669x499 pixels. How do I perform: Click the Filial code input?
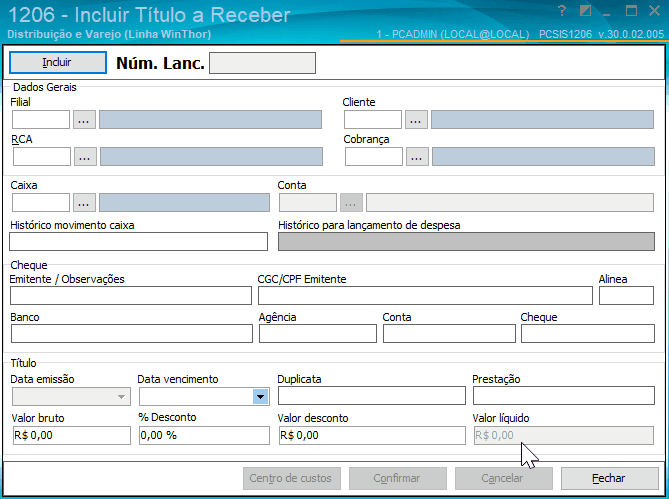point(41,119)
